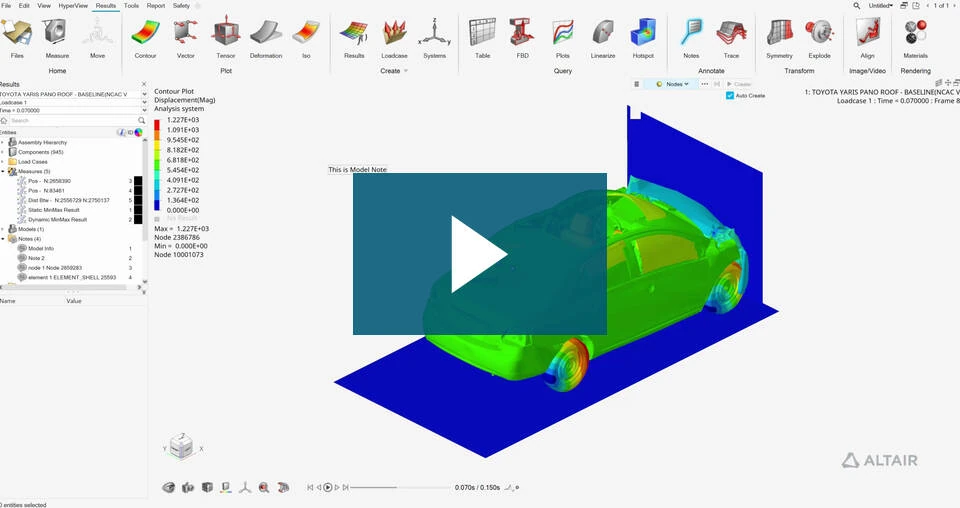
Task: Expand the Assembly Hierarchy node
Action: click(3, 142)
